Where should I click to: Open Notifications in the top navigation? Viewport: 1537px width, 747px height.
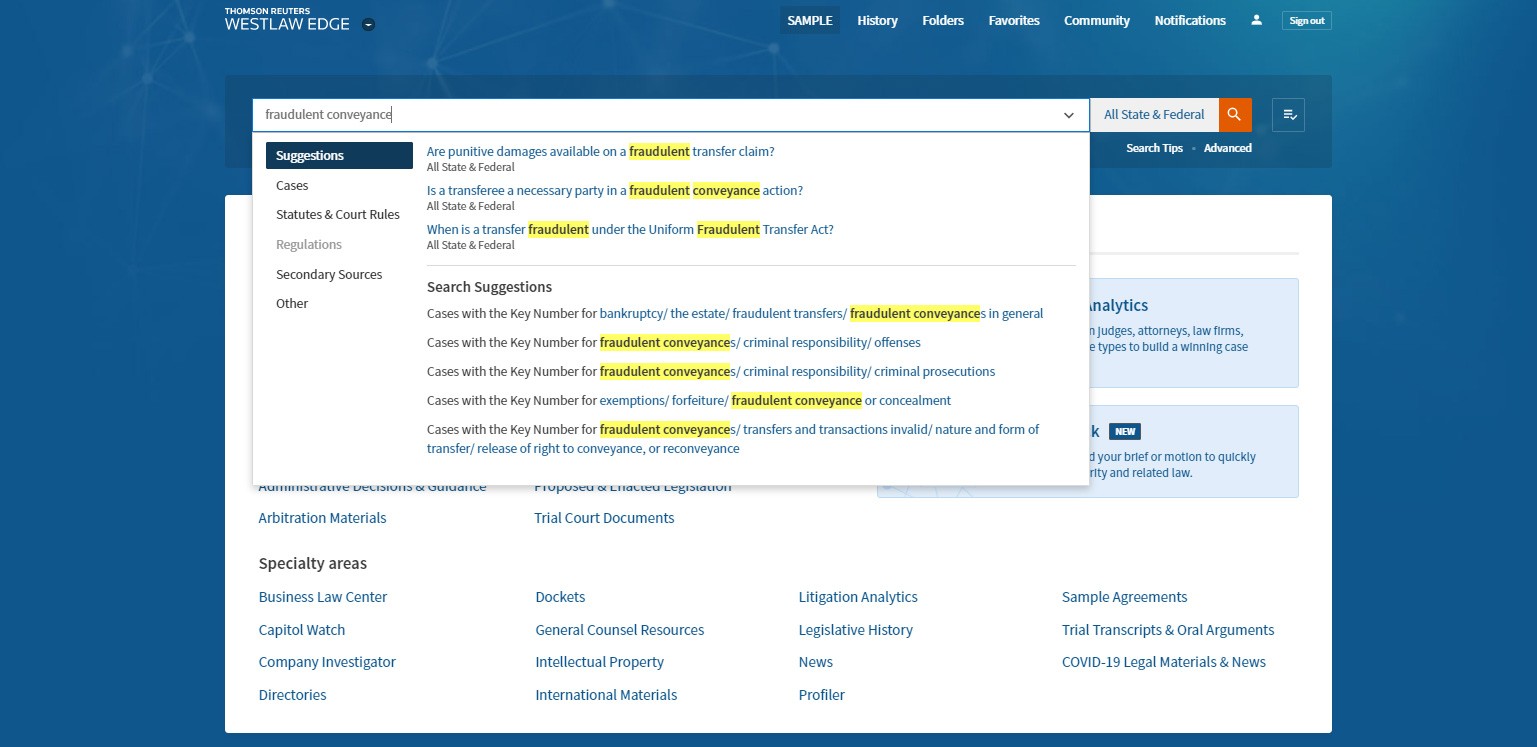click(x=1190, y=20)
